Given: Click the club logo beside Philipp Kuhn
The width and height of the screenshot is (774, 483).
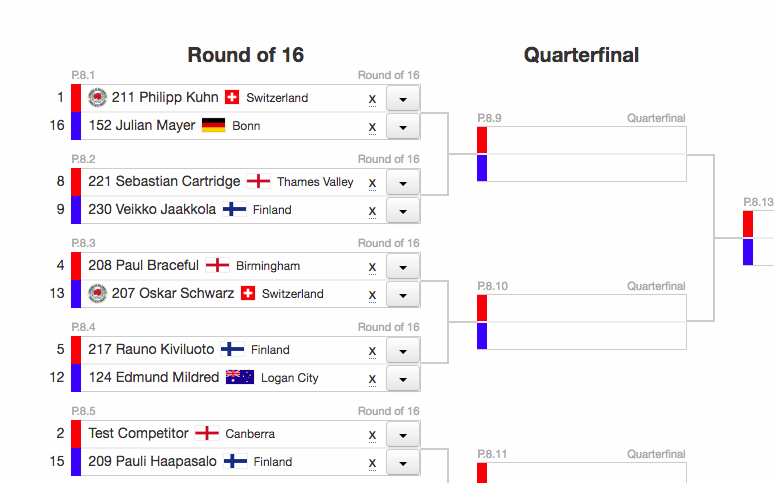Looking at the screenshot, I should point(97,98).
